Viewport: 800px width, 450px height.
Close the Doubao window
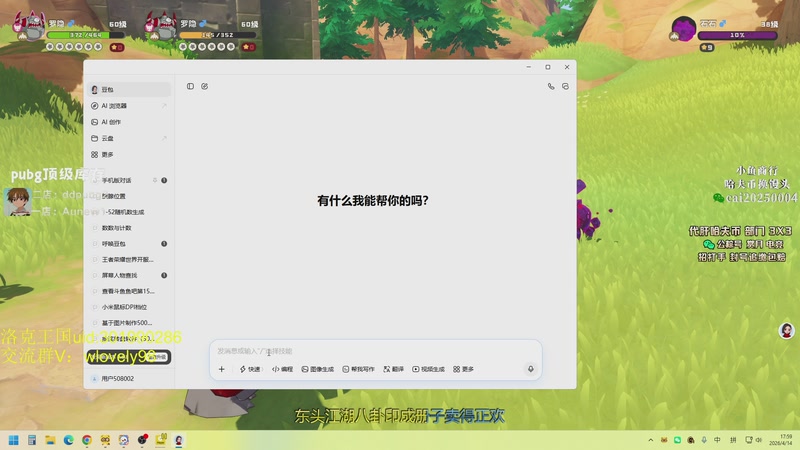(x=567, y=67)
